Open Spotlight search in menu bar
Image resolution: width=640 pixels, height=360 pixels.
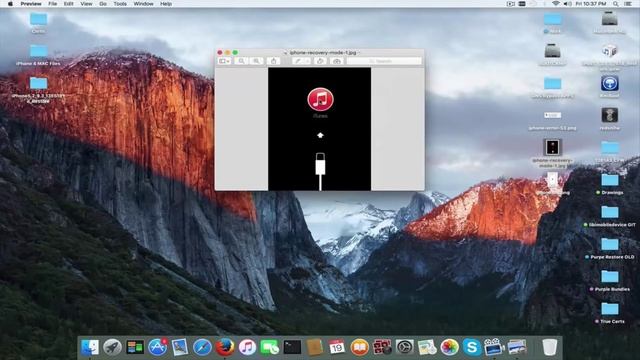click(616, 4)
